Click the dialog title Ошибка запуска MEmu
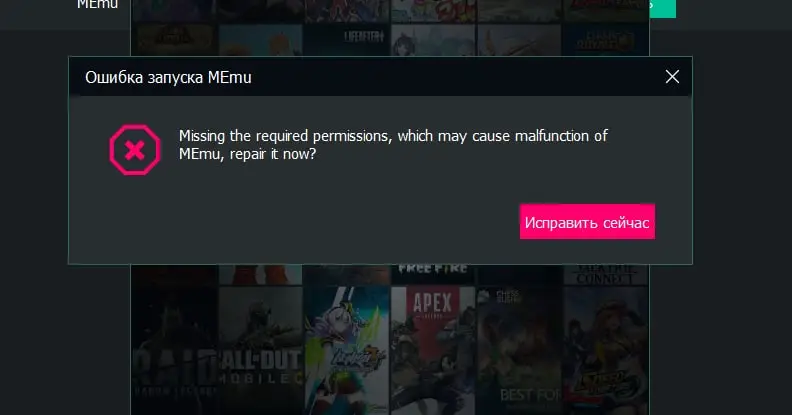Image resolution: width=792 pixels, height=415 pixels. click(x=168, y=77)
